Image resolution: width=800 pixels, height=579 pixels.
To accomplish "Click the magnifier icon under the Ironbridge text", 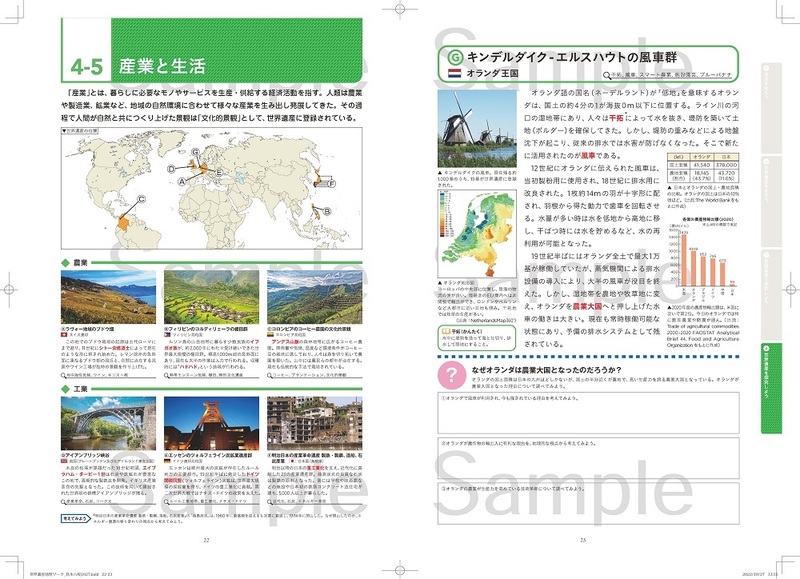I will pyautogui.click(x=63, y=501).
